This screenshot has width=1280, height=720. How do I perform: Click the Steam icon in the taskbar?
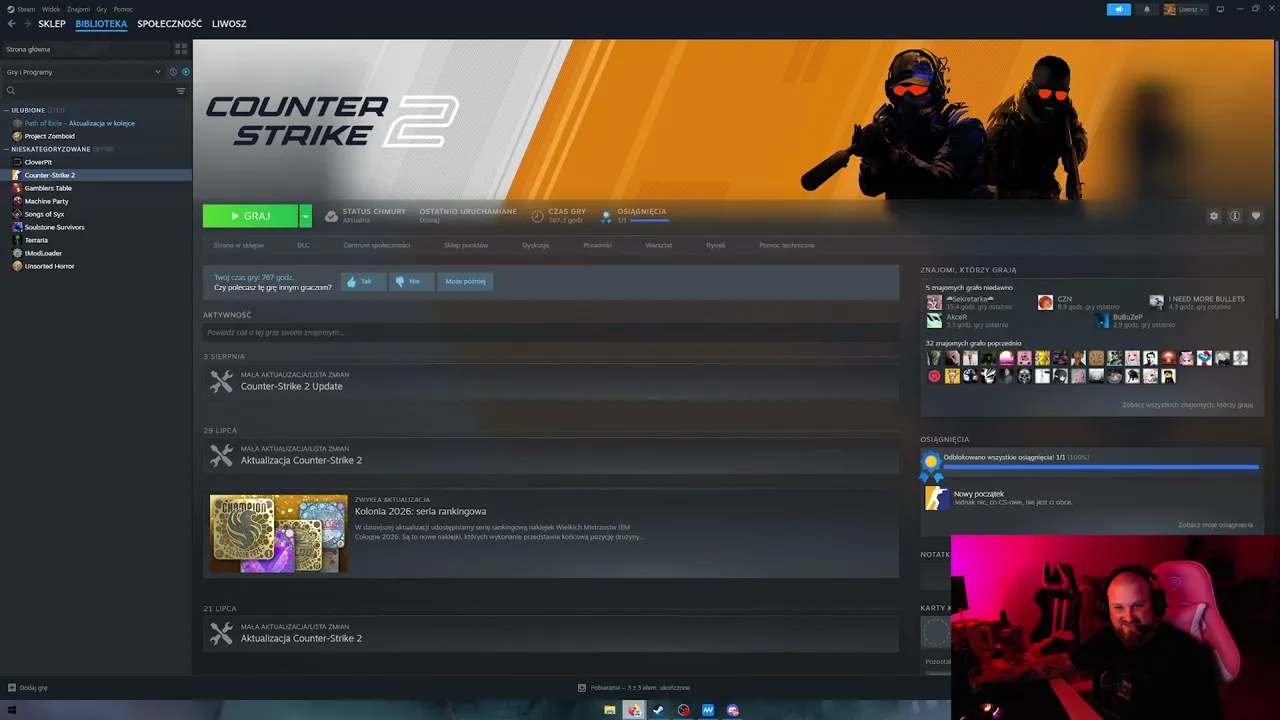coord(659,710)
